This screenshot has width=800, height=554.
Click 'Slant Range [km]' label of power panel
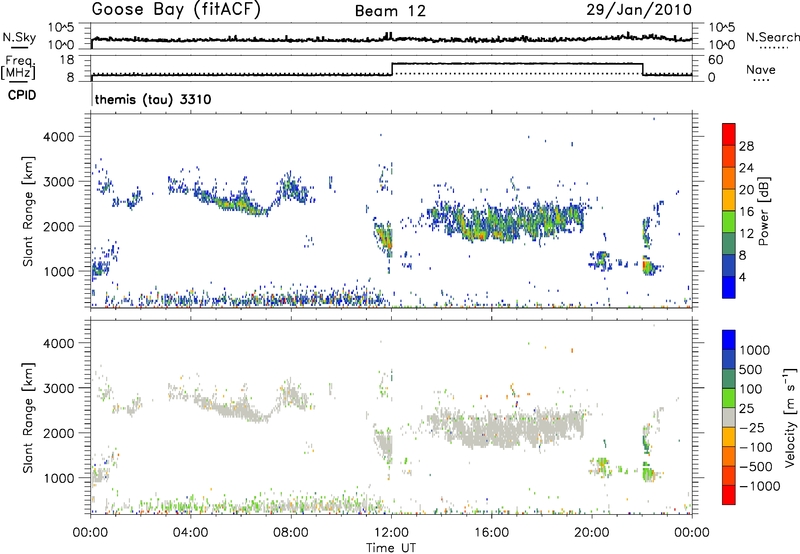28,211
